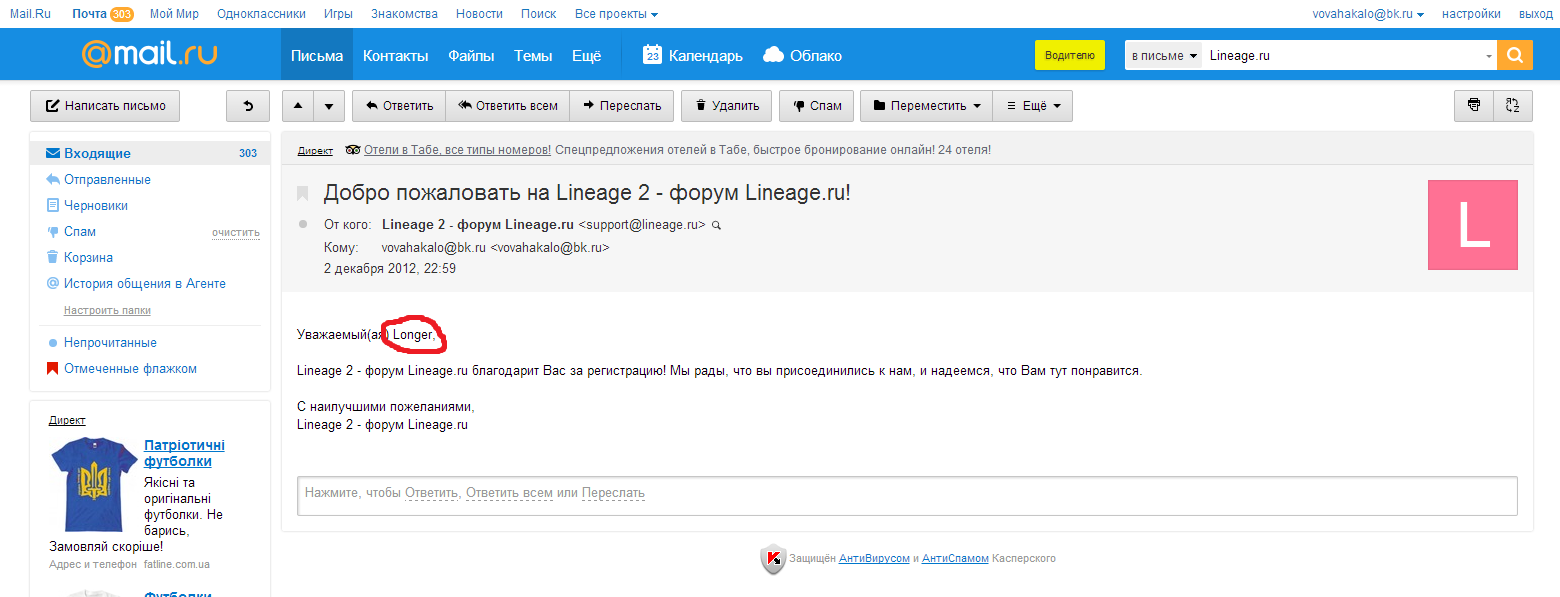The width and height of the screenshot is (1560, 597).
Task: Click Переслать link in reply box
Action: (613, 493)
